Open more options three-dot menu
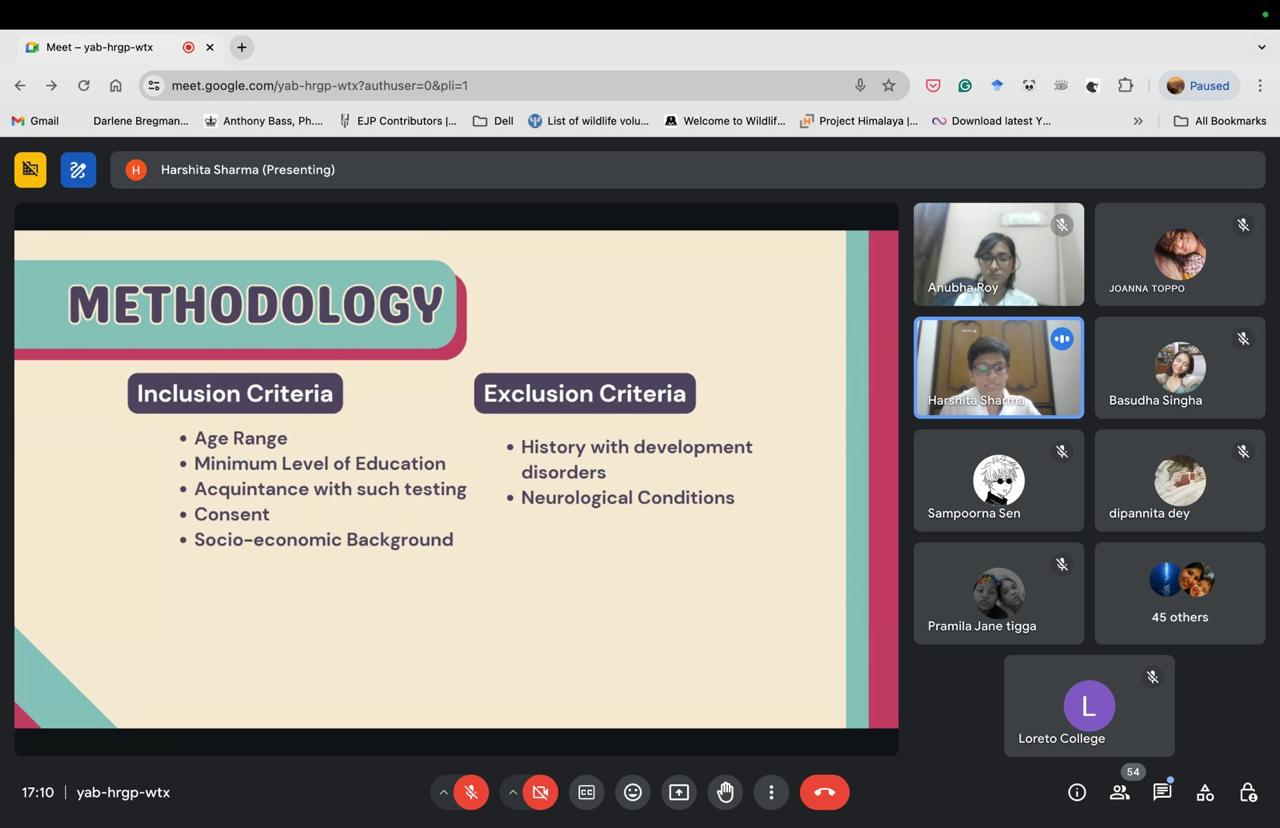Screen dimensions: 1280x828 (x=771, y=792)
